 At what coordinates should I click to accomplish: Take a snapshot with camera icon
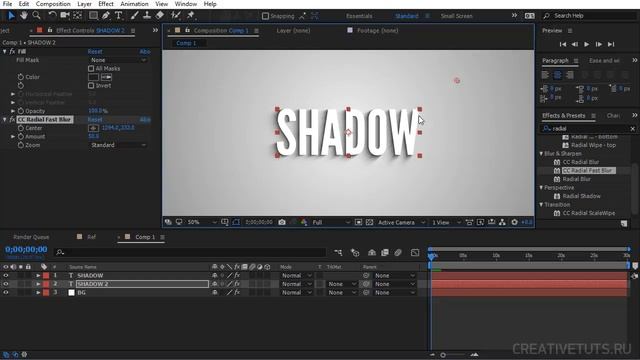pyautogui.click(x=282, y=222)
